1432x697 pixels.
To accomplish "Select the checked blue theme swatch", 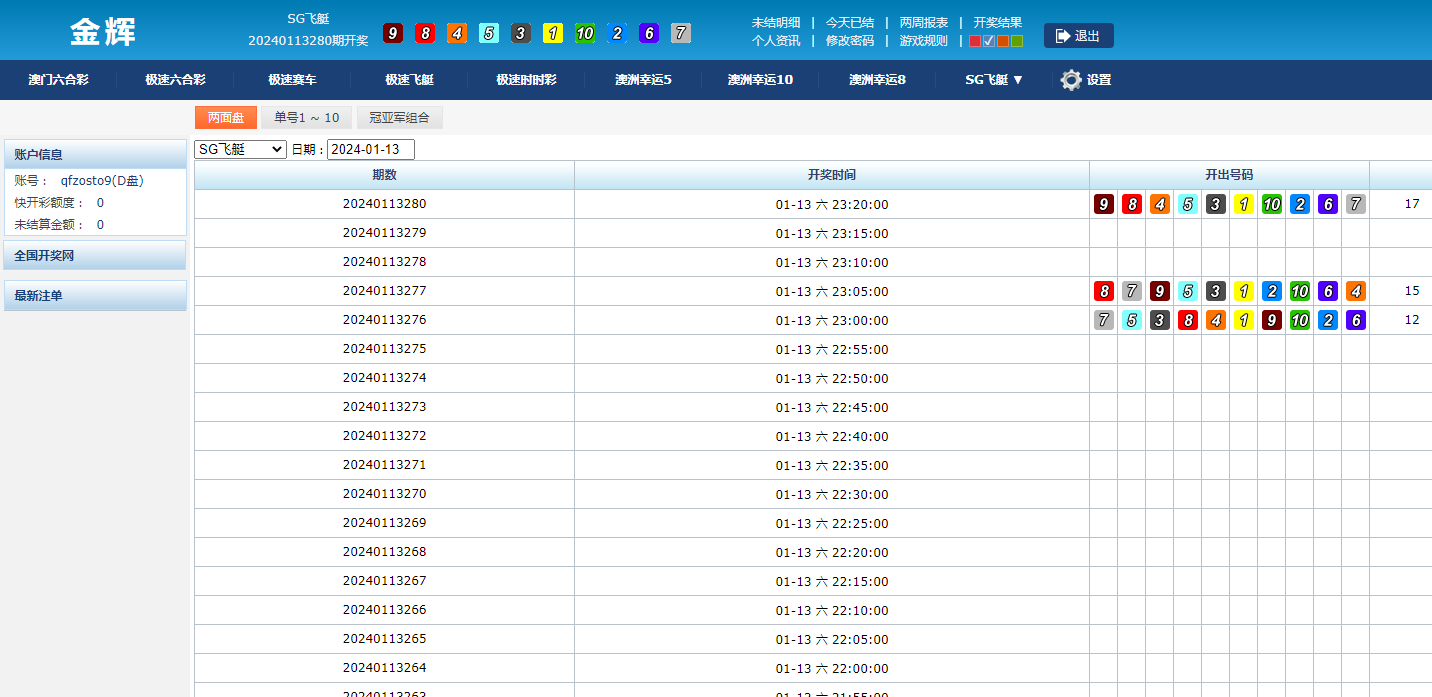I will [989, 41].
